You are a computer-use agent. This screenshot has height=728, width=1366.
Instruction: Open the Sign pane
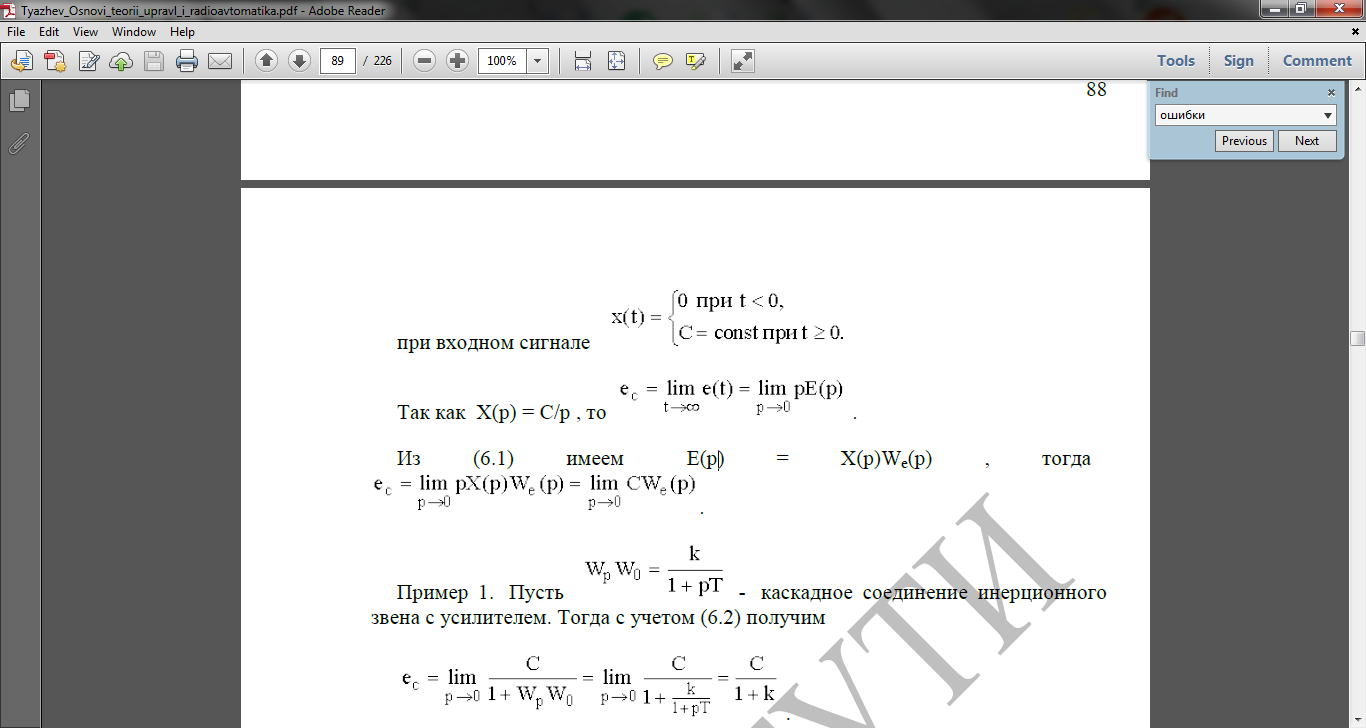(x=1238, y=61)
